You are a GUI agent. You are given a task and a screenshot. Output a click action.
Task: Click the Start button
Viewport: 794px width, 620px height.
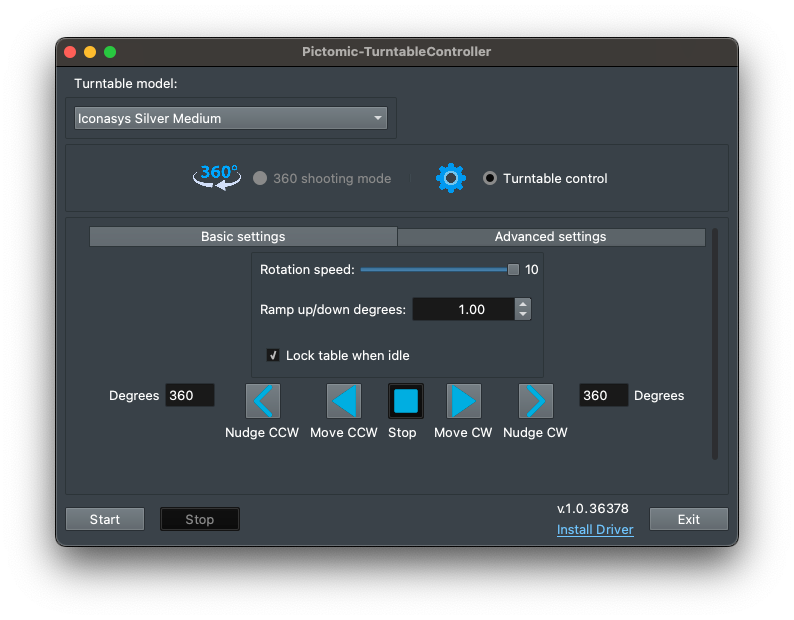(x=105, y=519)
